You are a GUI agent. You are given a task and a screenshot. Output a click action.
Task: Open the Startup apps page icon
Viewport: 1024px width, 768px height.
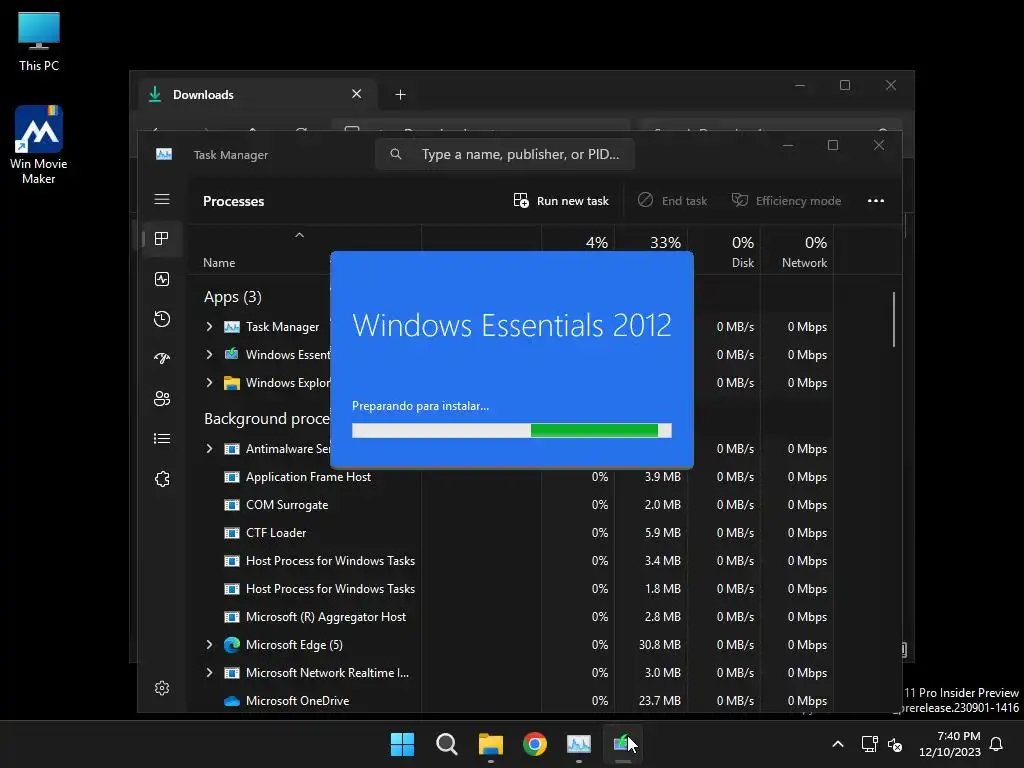click(x=162, y=359)
